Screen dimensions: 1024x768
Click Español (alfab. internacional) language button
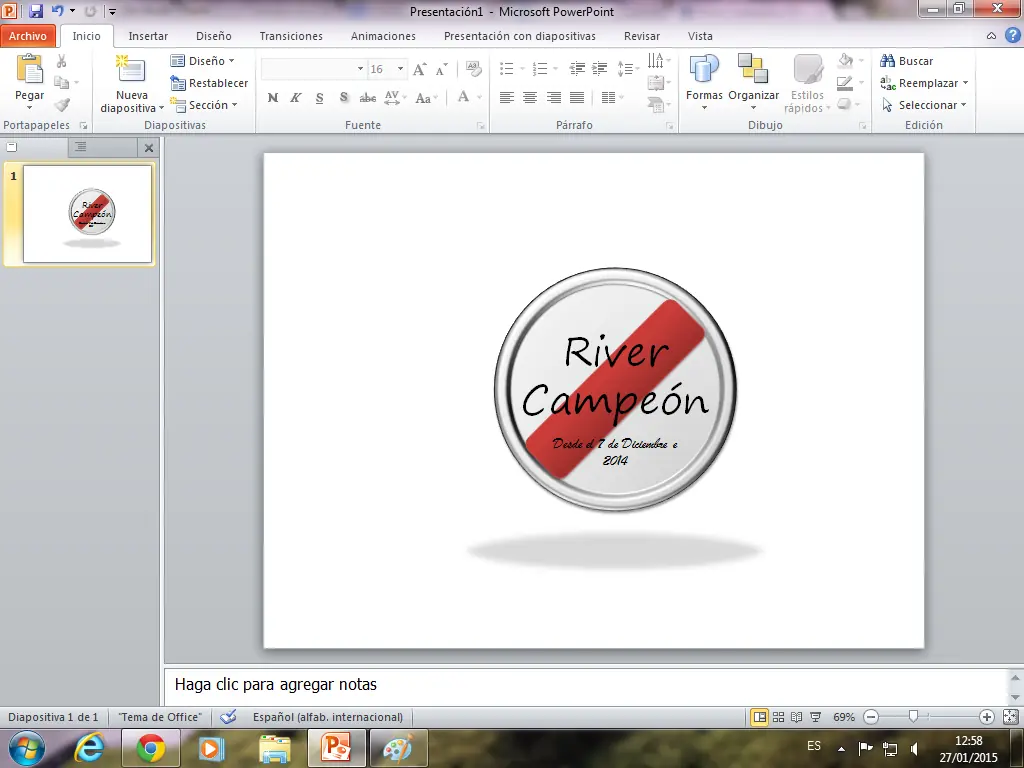(x=328, y=717)
